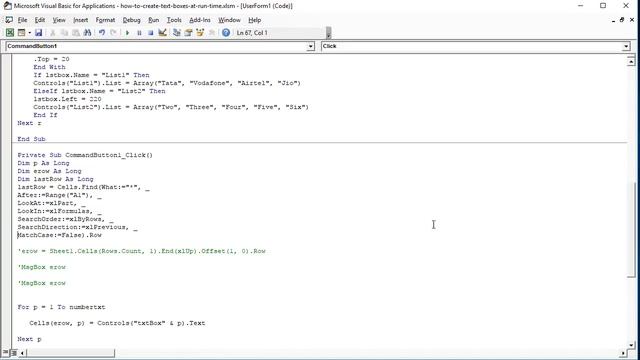Image resolution: width=640 pixels, height=360 pixels.
Task: Click the 'Ln 67, Col 1' position indicator
Action: click(x=252, y=33)
